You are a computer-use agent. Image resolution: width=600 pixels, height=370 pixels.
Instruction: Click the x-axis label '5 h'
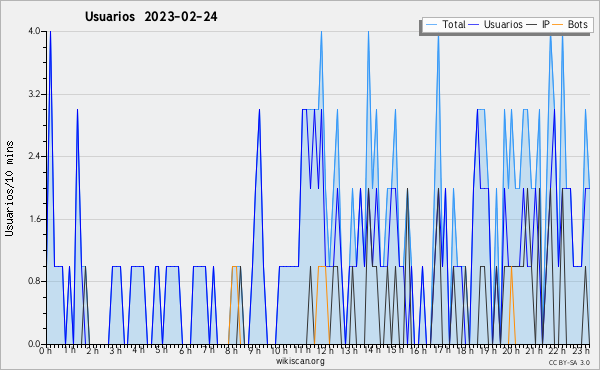(x=161, y=350)
